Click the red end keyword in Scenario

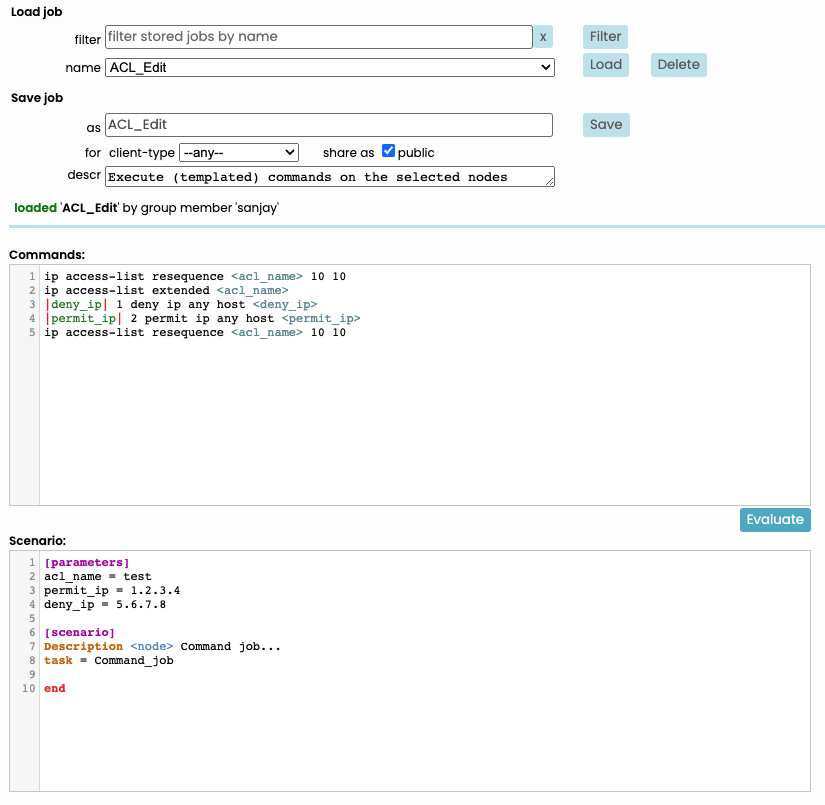[x=55, y=688]
